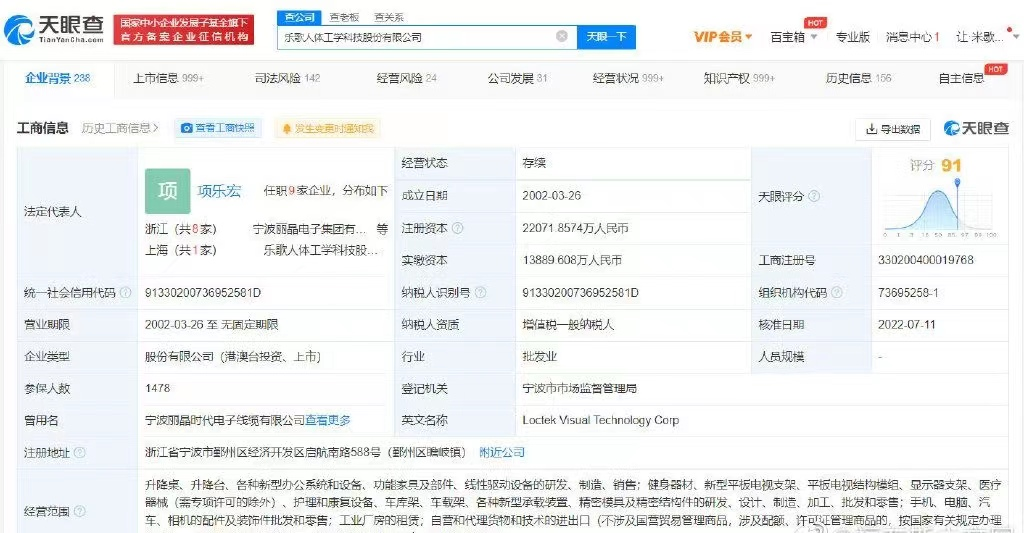Select the 查老板 search tab
The image size is (1024, 533).
[344, 17]
